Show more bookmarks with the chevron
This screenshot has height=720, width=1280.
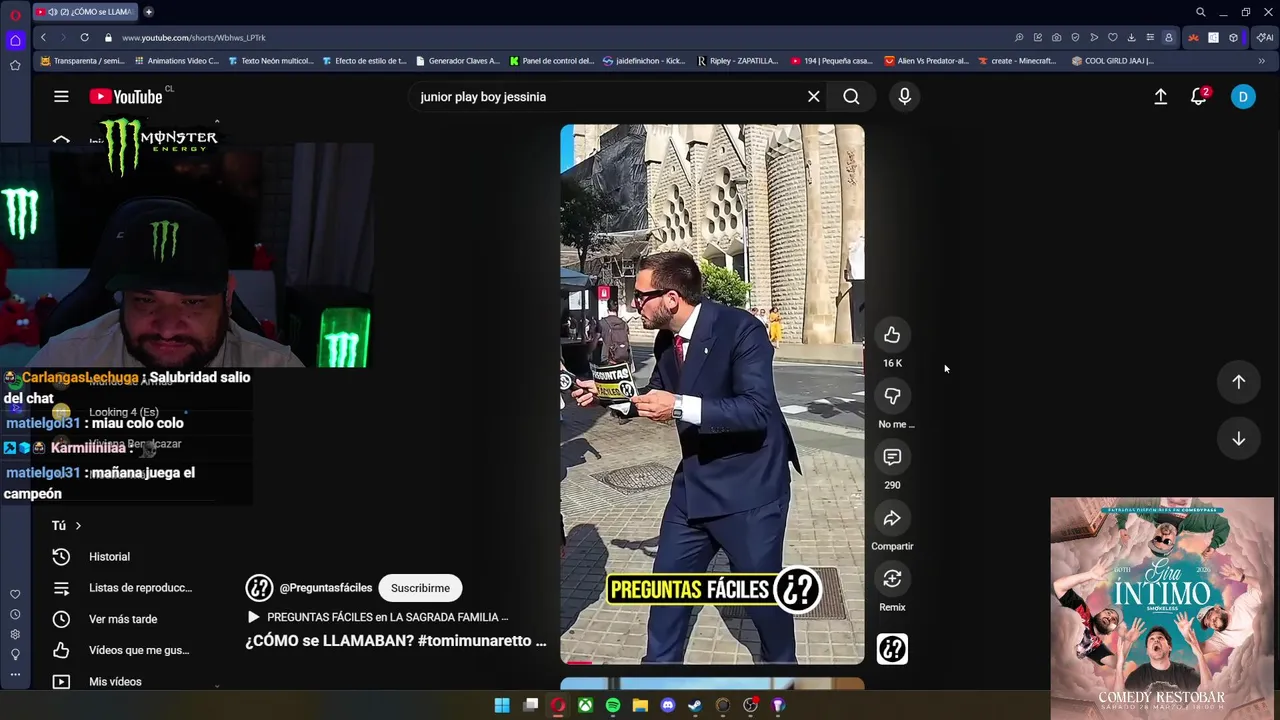tap(1261, 61)
